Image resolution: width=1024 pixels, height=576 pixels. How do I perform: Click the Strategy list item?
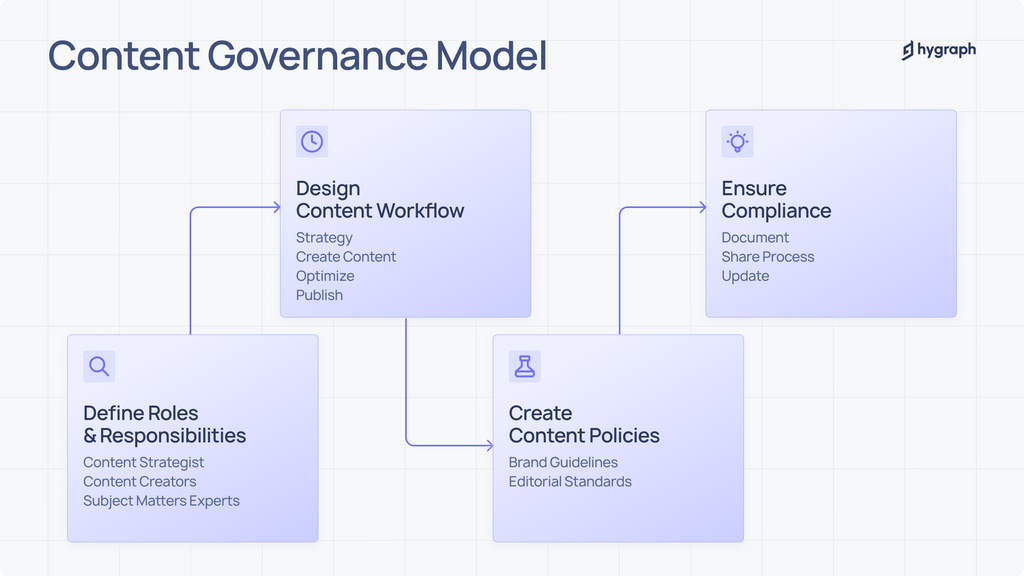point(324,237)
